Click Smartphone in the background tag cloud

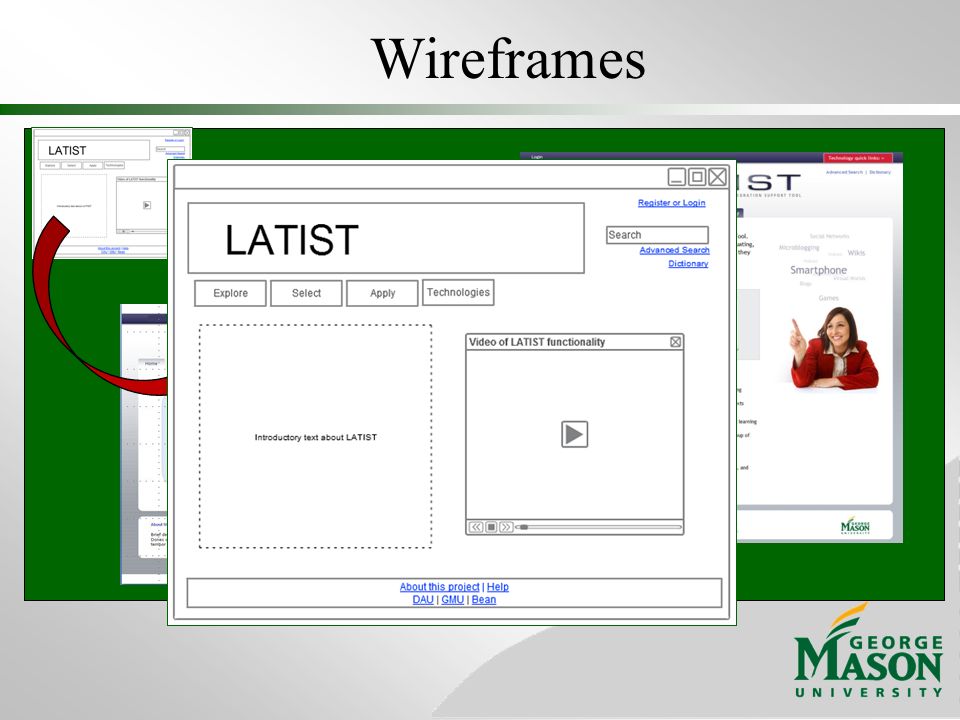pos(818,270)
